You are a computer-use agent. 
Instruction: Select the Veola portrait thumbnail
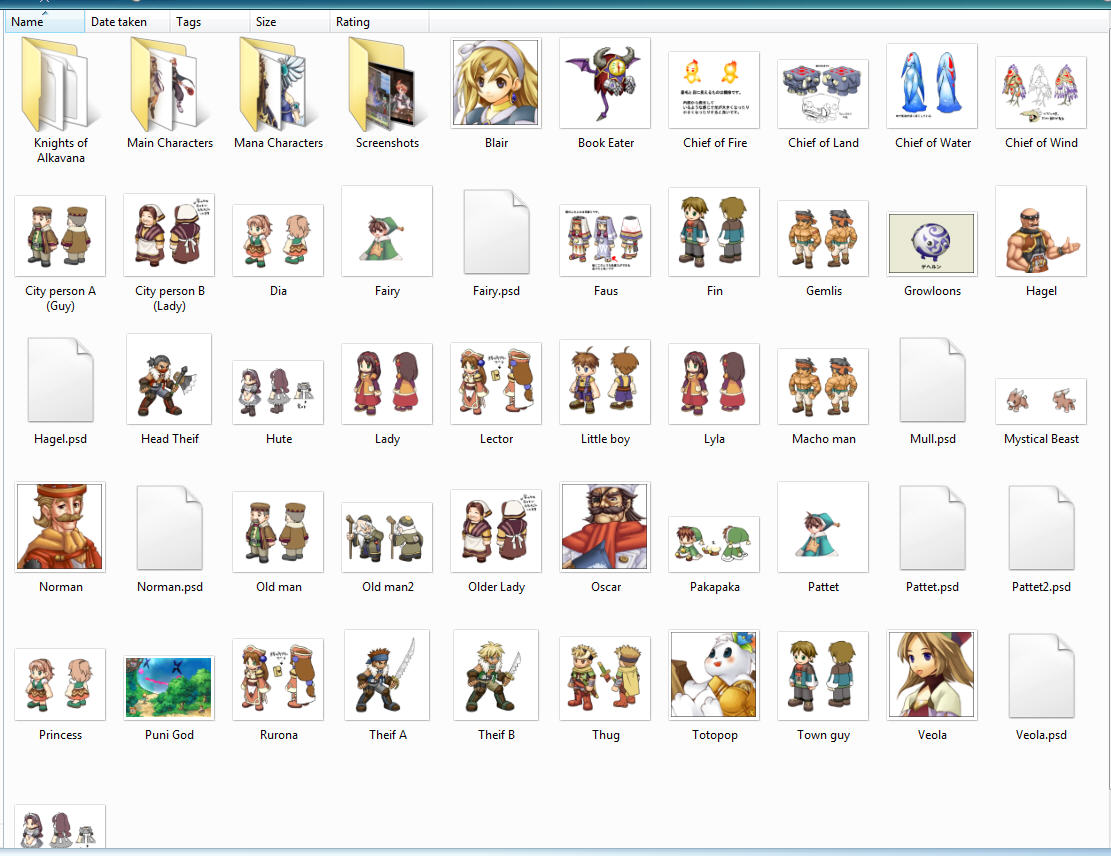point(932,675)
